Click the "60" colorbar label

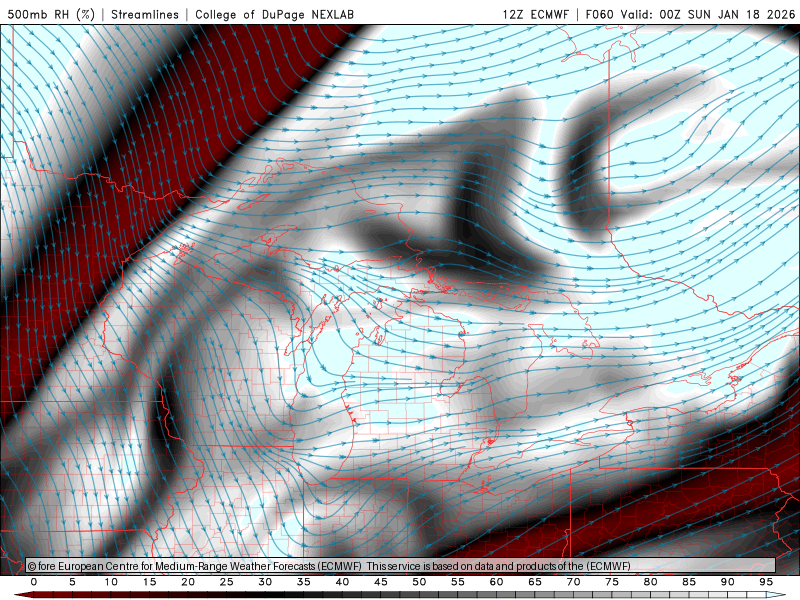(x=496, y=582)
